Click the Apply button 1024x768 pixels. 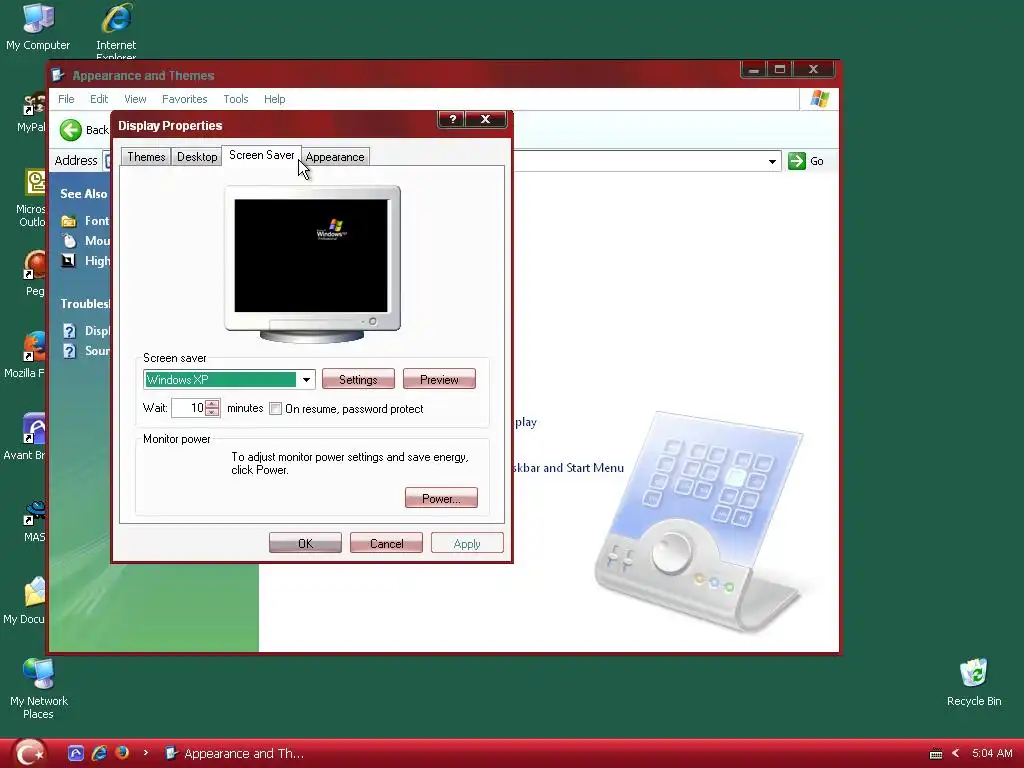[467, 543]
